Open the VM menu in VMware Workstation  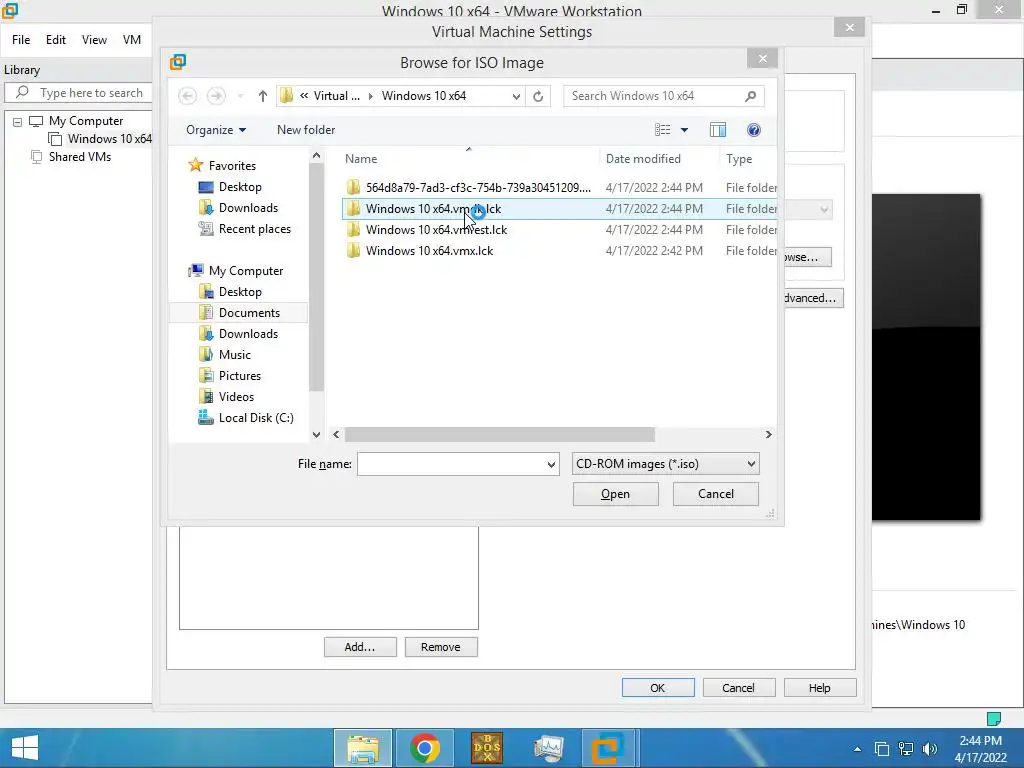click(132, 40)
